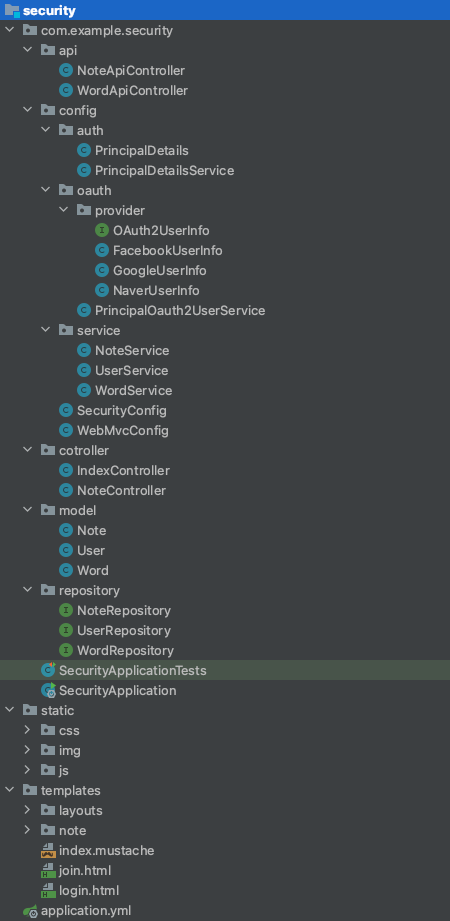The width and height of the screenshot is (450, 921).
Task: Select the login.html file name
Action: click(x=89, y=890)
